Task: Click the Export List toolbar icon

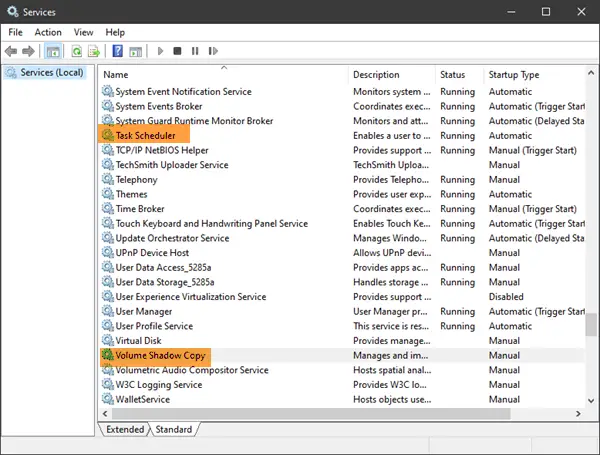Action: 94,51
